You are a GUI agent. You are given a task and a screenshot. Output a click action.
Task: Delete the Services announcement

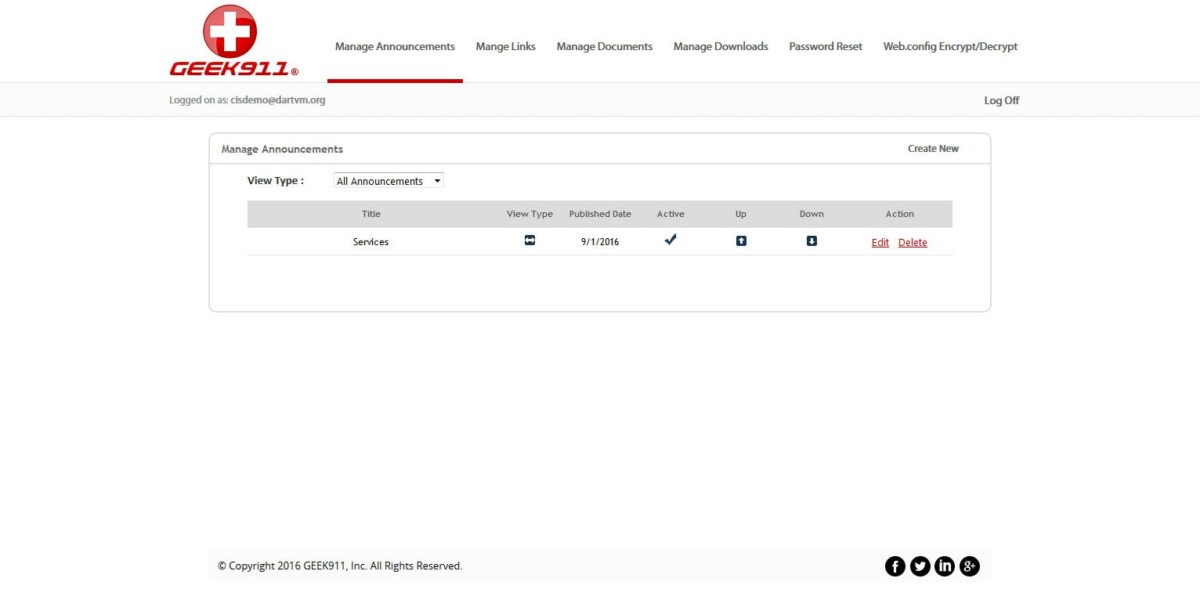(x=912, y=242)
